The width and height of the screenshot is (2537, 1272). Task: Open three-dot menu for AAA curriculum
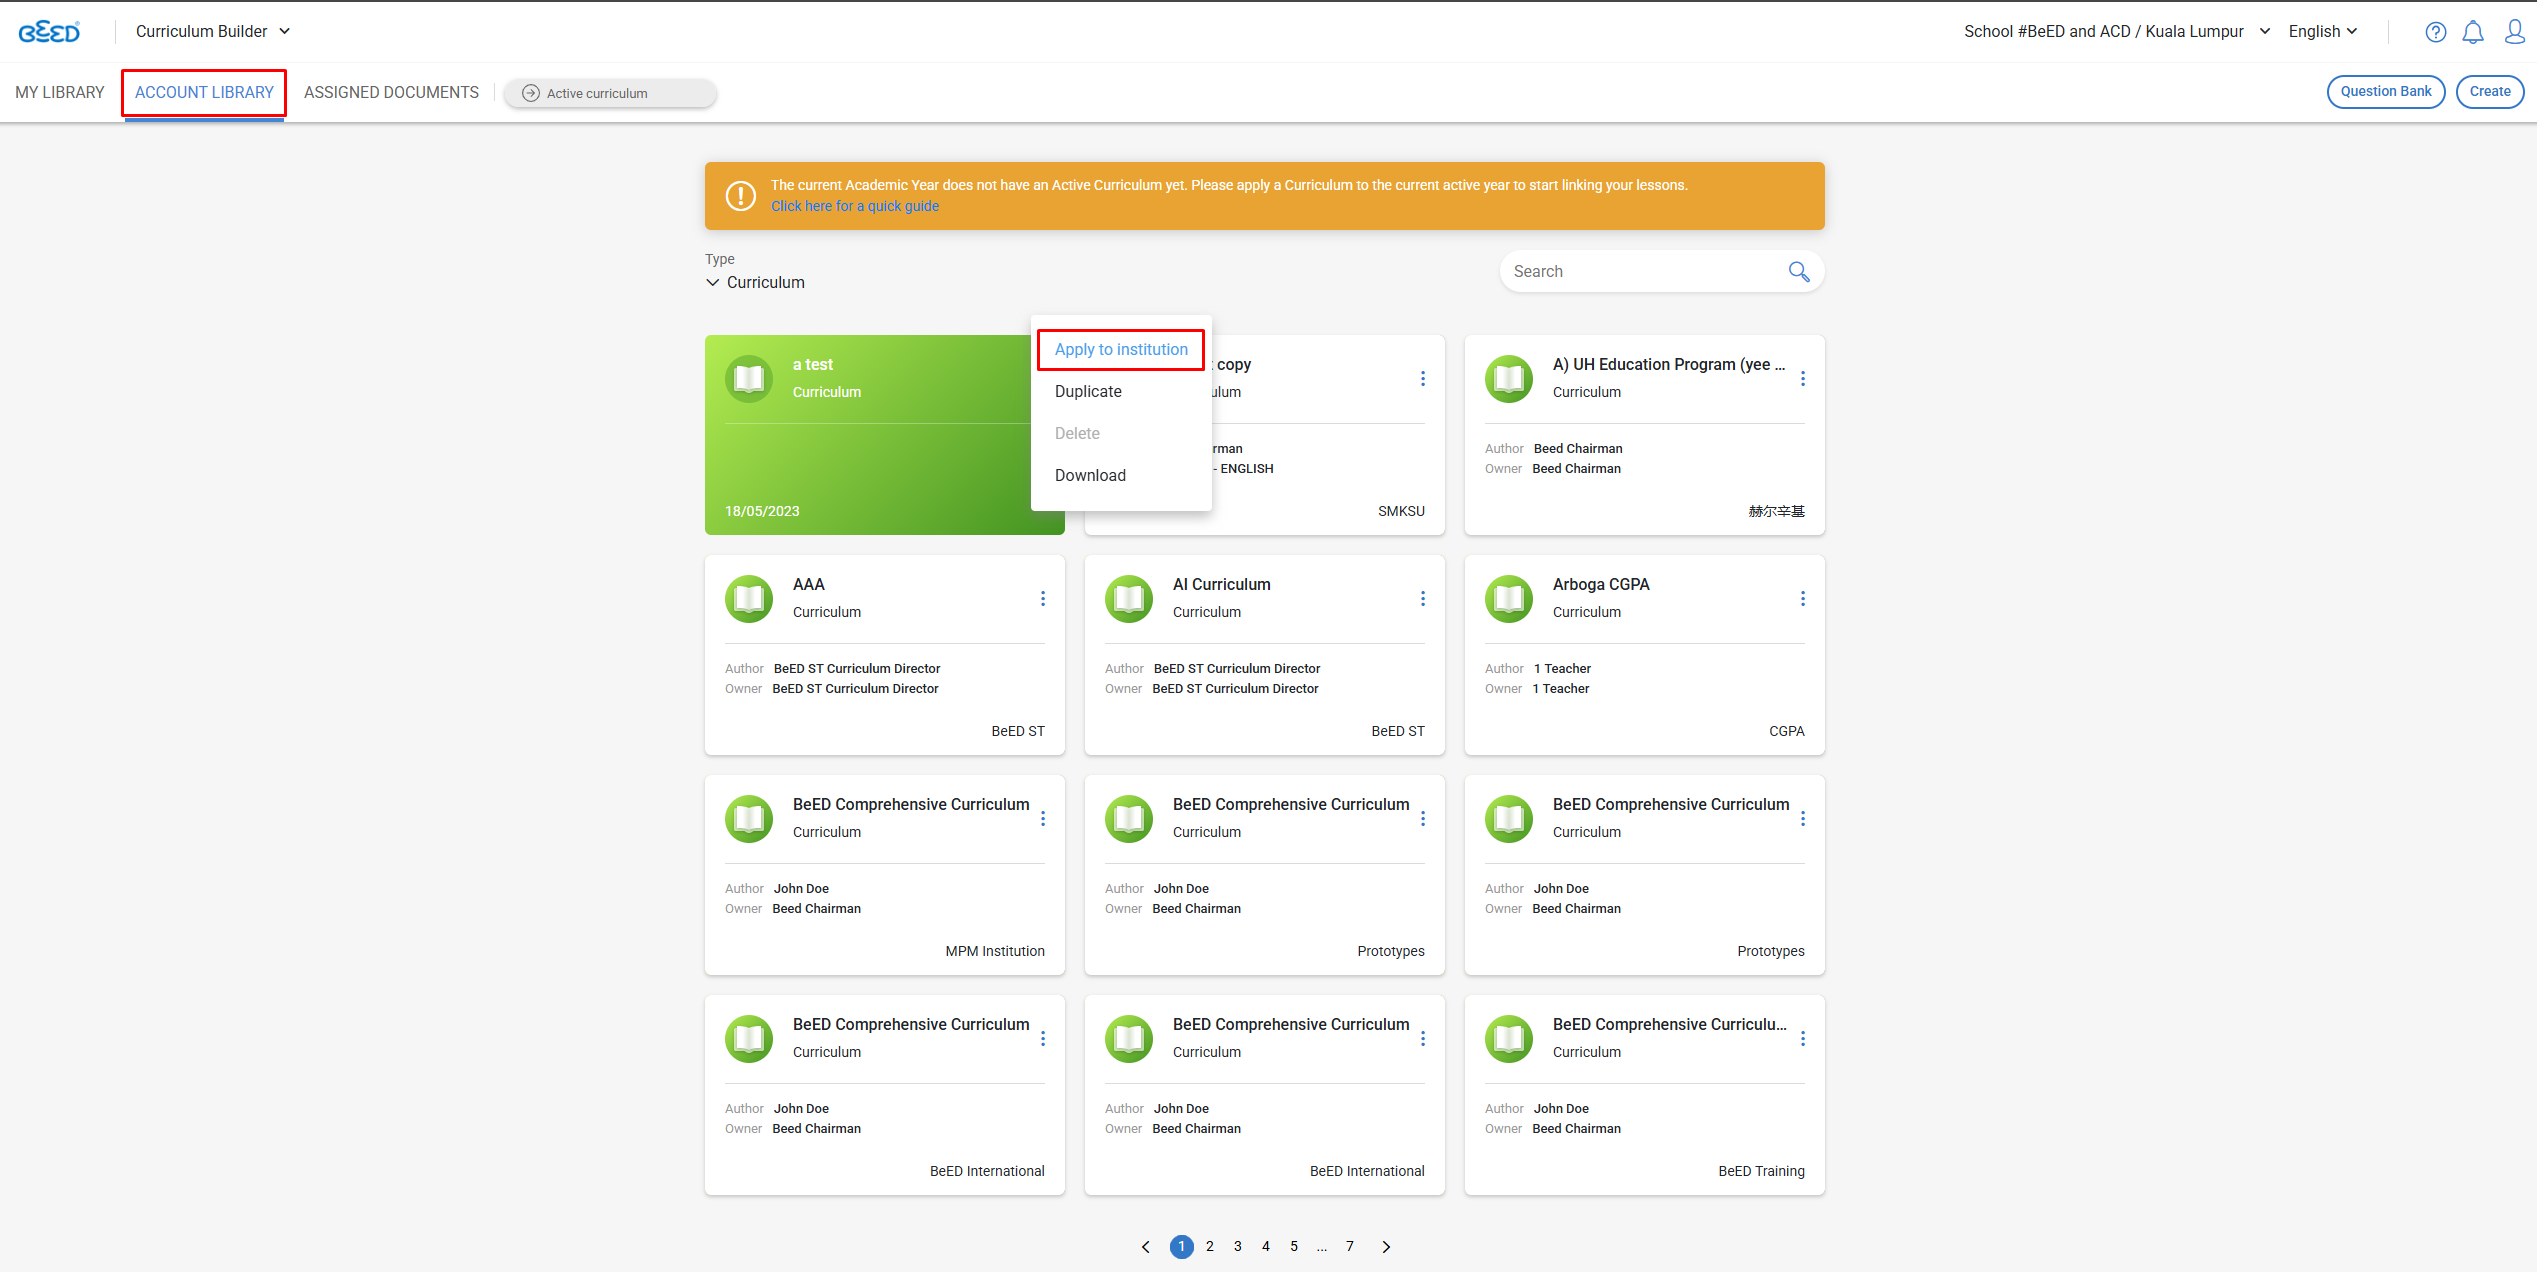tap(1042, 598)
